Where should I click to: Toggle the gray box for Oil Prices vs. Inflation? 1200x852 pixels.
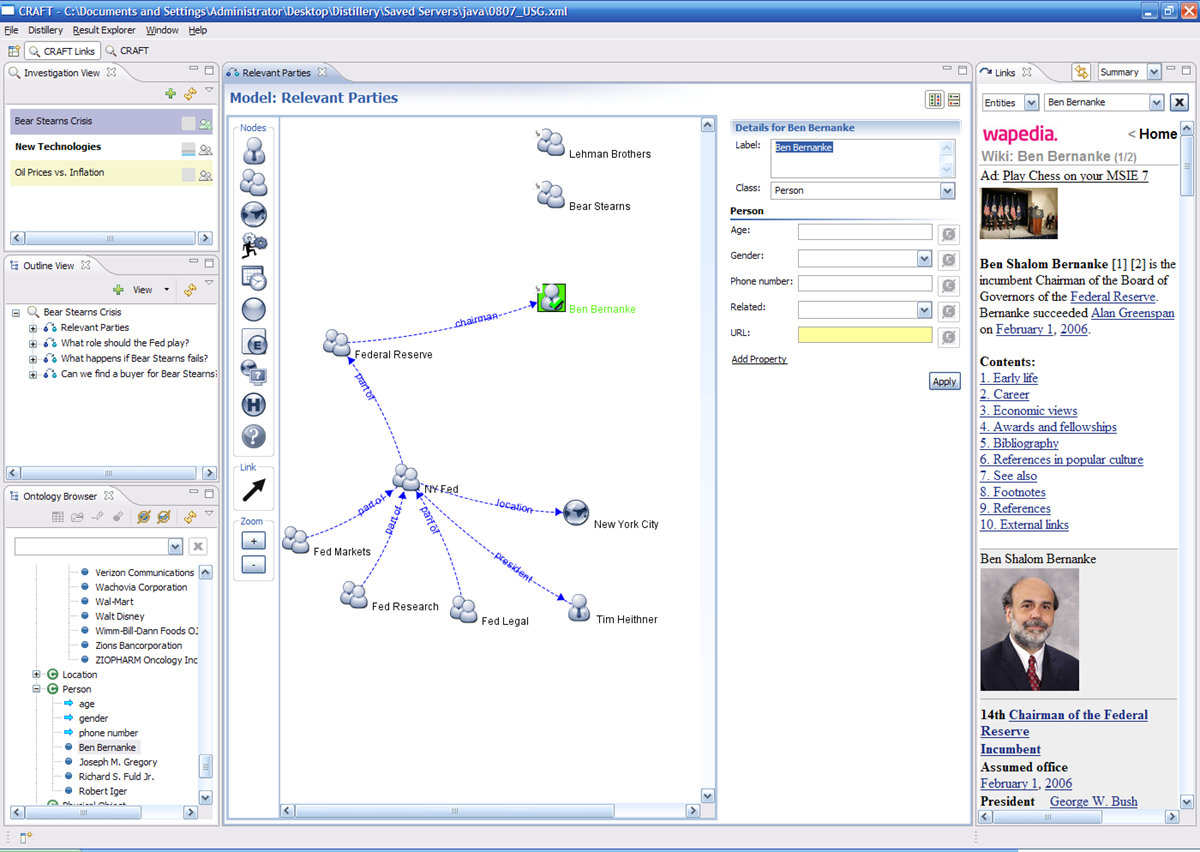pyautogui.click(x=188, y=175)
